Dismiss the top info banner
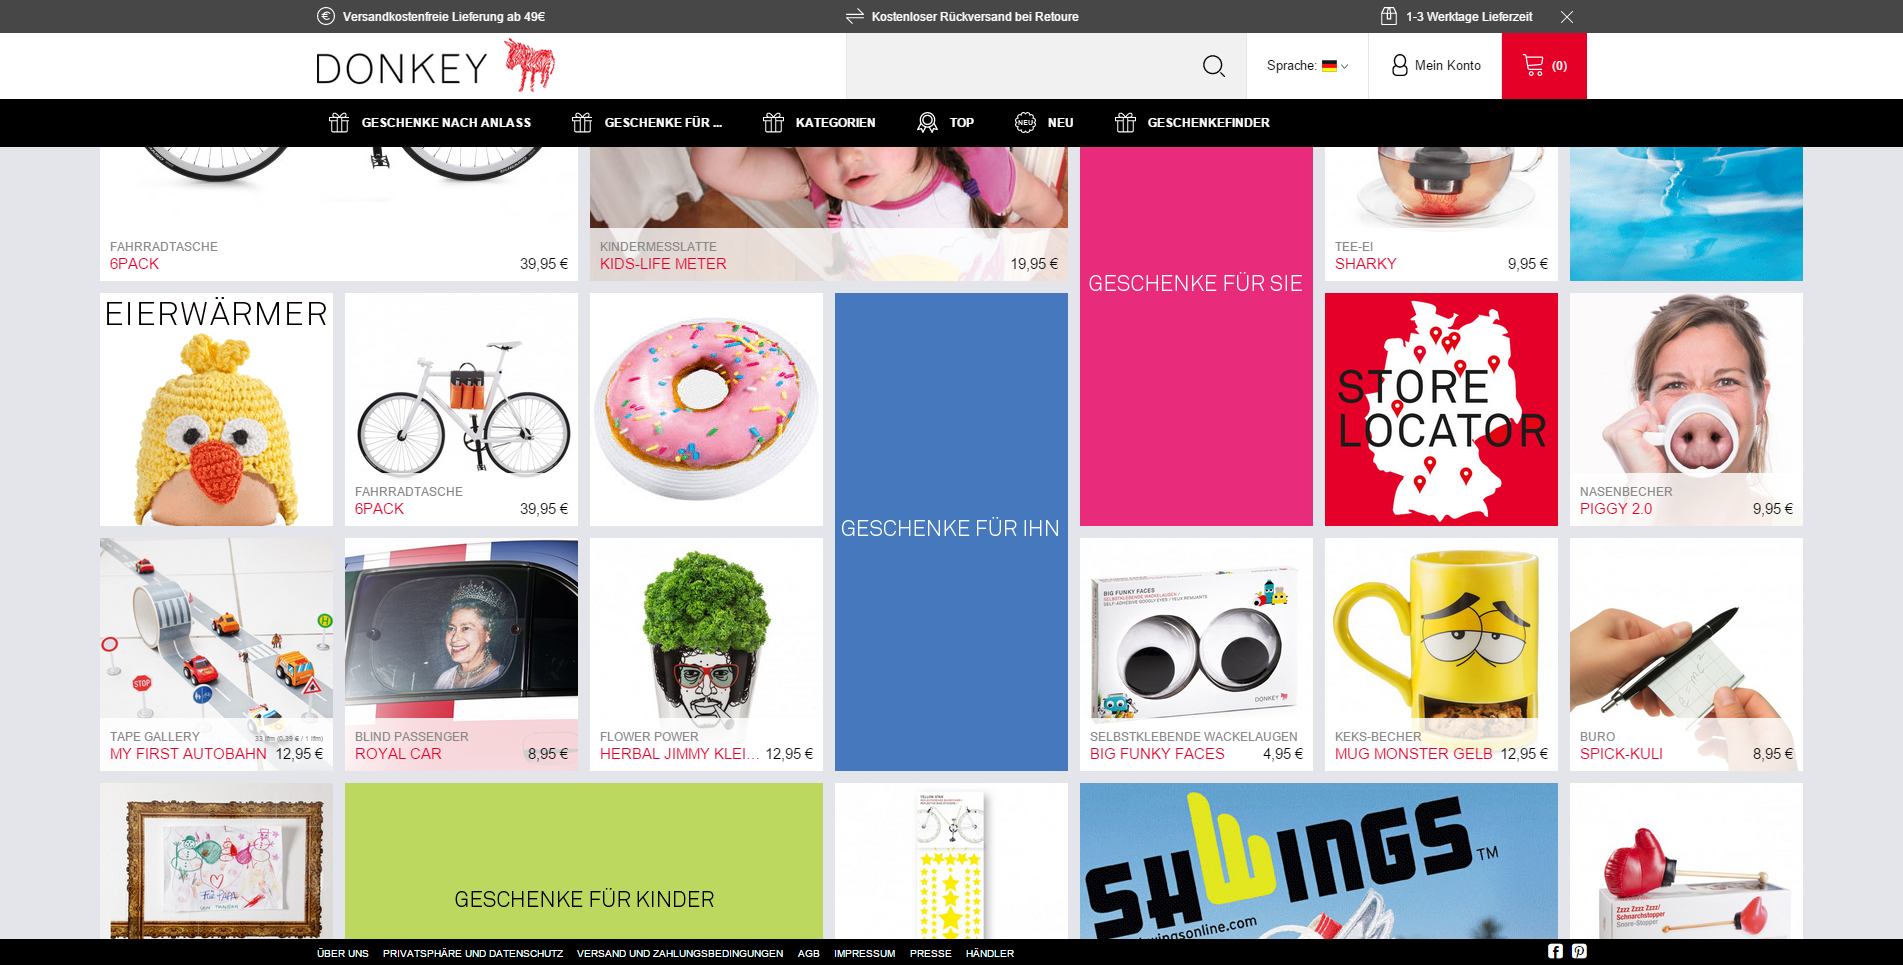The height and width of the screenshot is (965, 1903). [x=1567, y=17]
